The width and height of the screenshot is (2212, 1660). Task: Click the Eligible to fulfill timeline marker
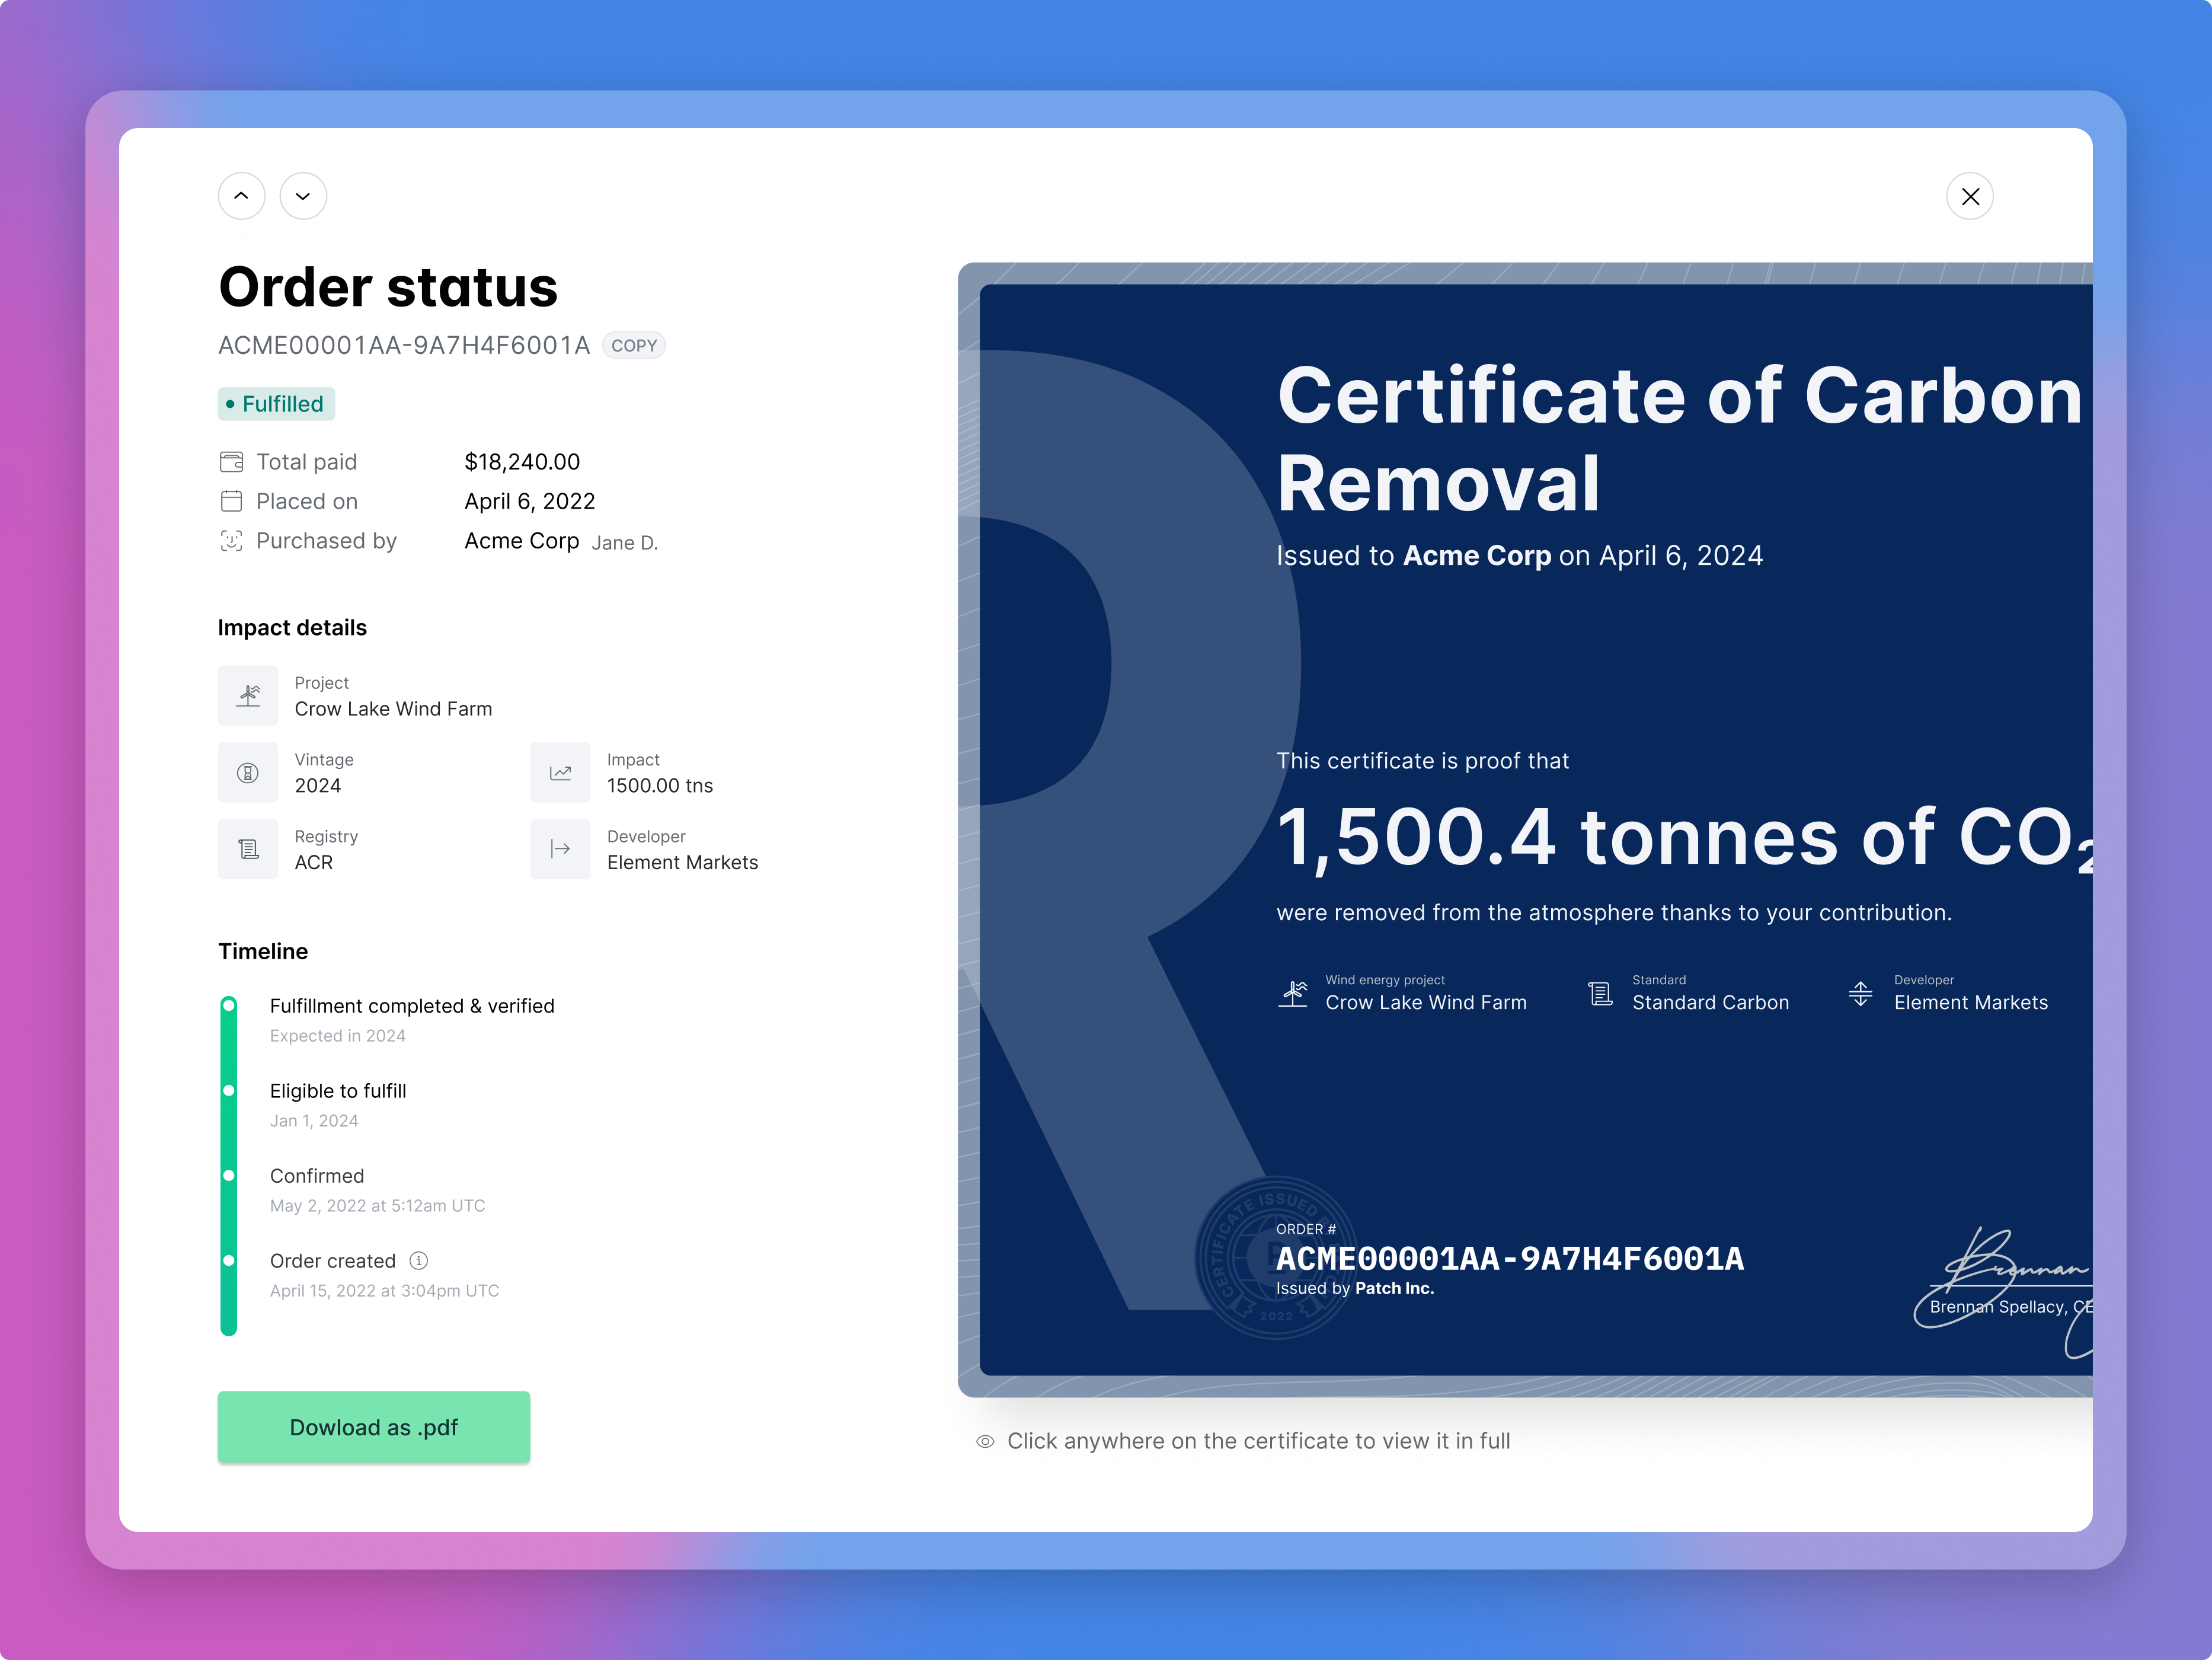pyautogui.click(x=229, y=1090)
